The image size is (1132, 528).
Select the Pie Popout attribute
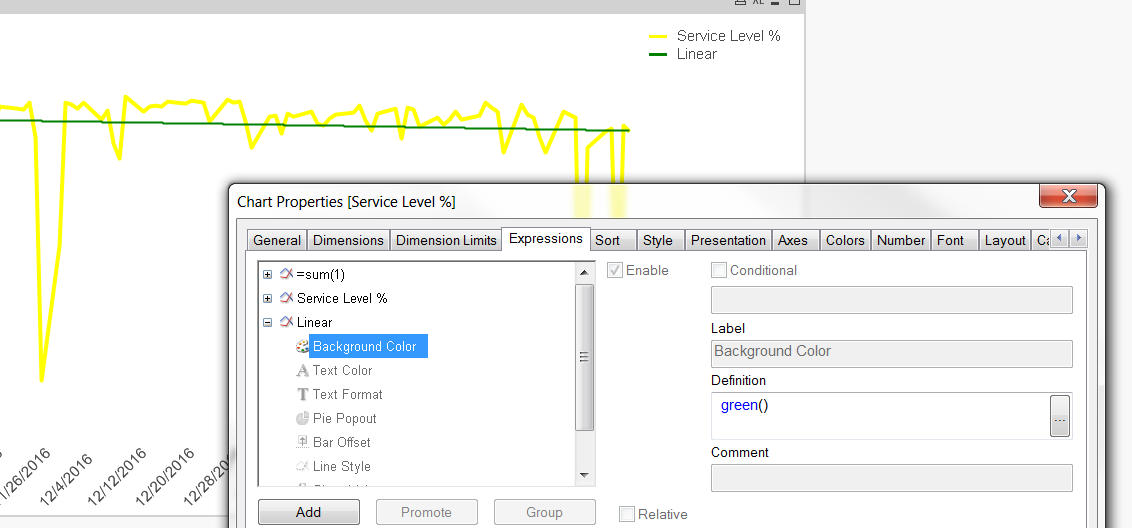click(344, 418)
